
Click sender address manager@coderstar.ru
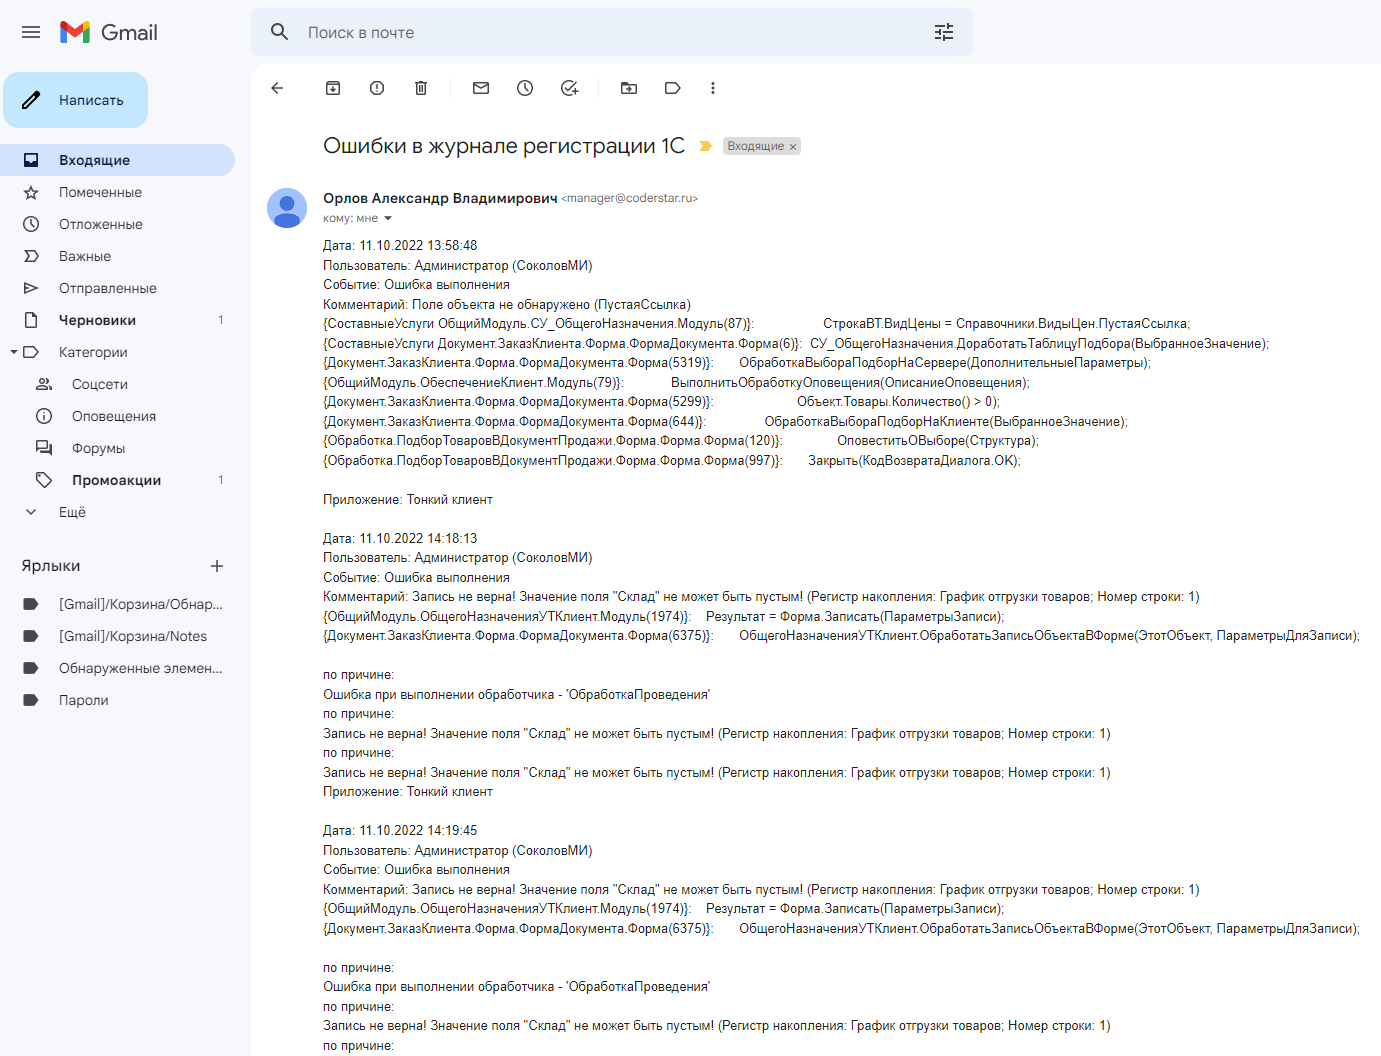630,198
